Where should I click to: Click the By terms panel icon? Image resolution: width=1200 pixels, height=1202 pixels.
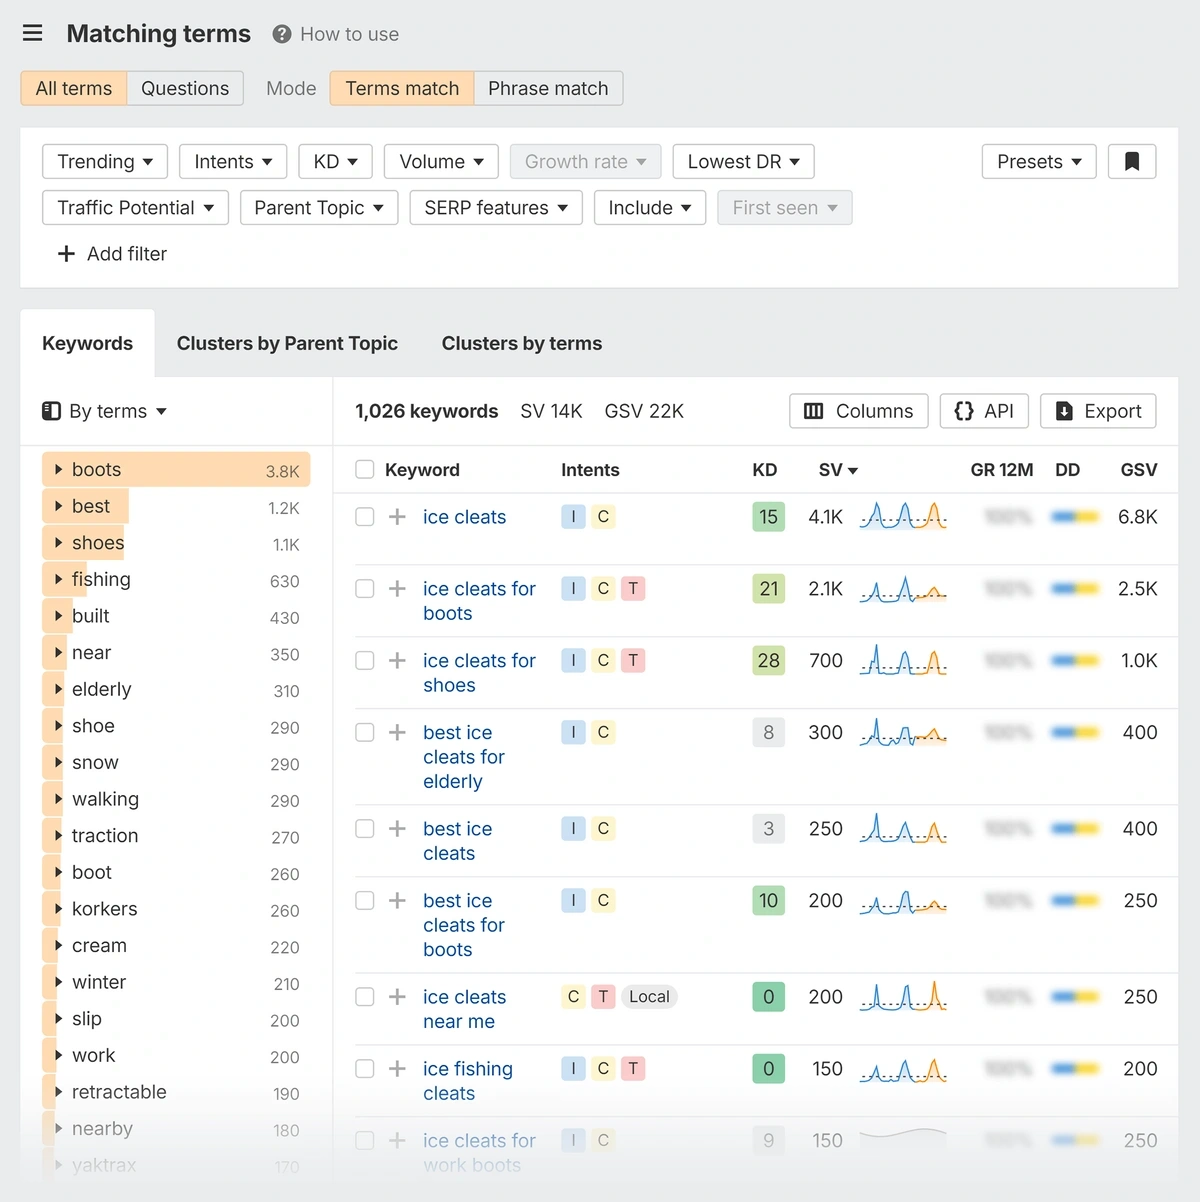(51, 411)
